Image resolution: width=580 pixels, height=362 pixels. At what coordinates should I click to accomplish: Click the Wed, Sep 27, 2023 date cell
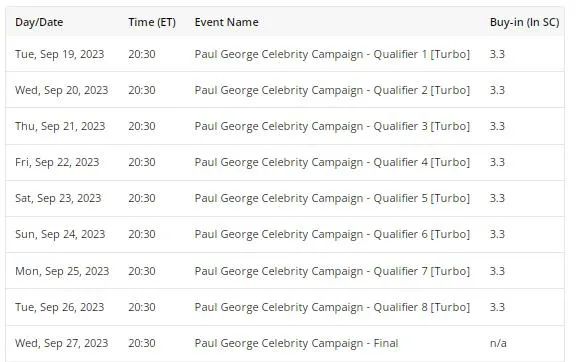click(61, 343)
